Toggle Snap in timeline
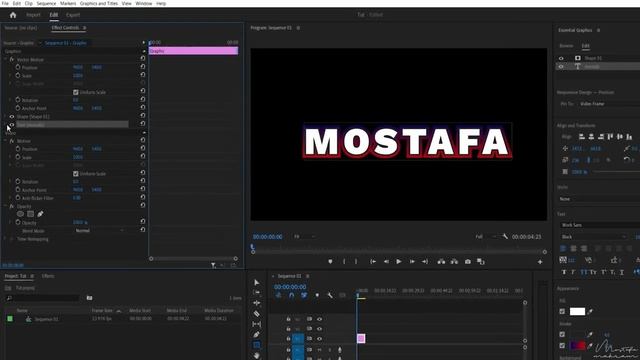Screen dimensions: 640x360 291,295
